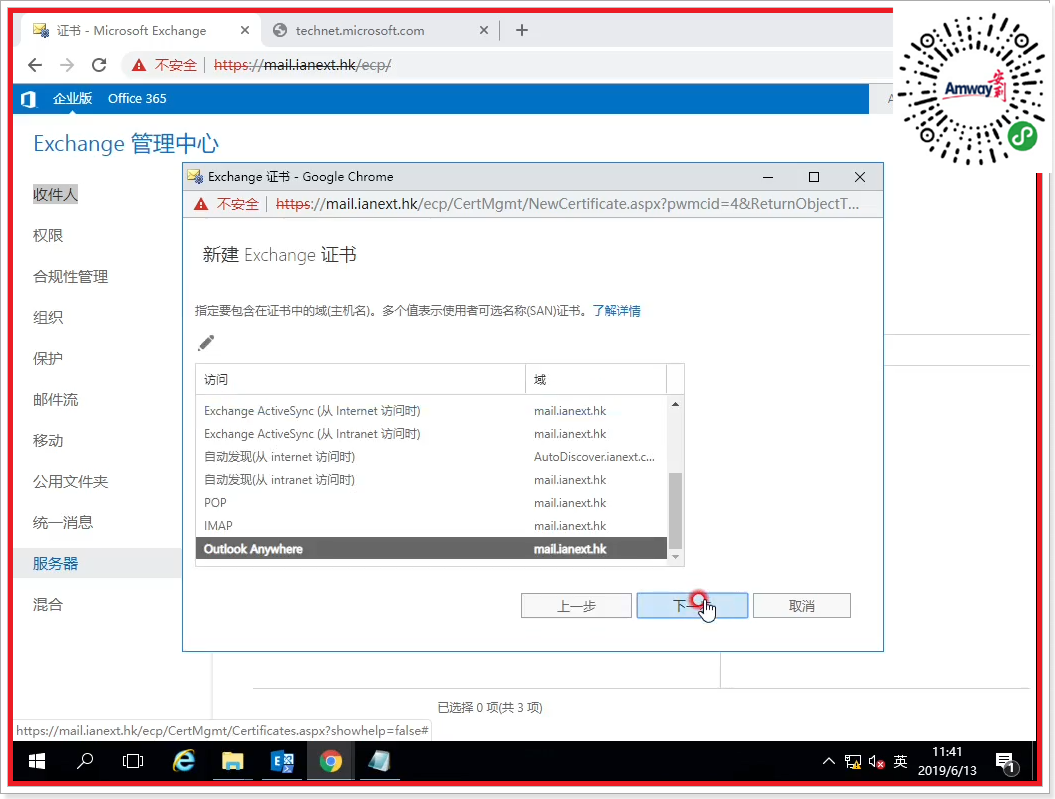Select the Office 365 tab in header
1055x799 pixels.
pyautogui.click(x=137, y=99)
